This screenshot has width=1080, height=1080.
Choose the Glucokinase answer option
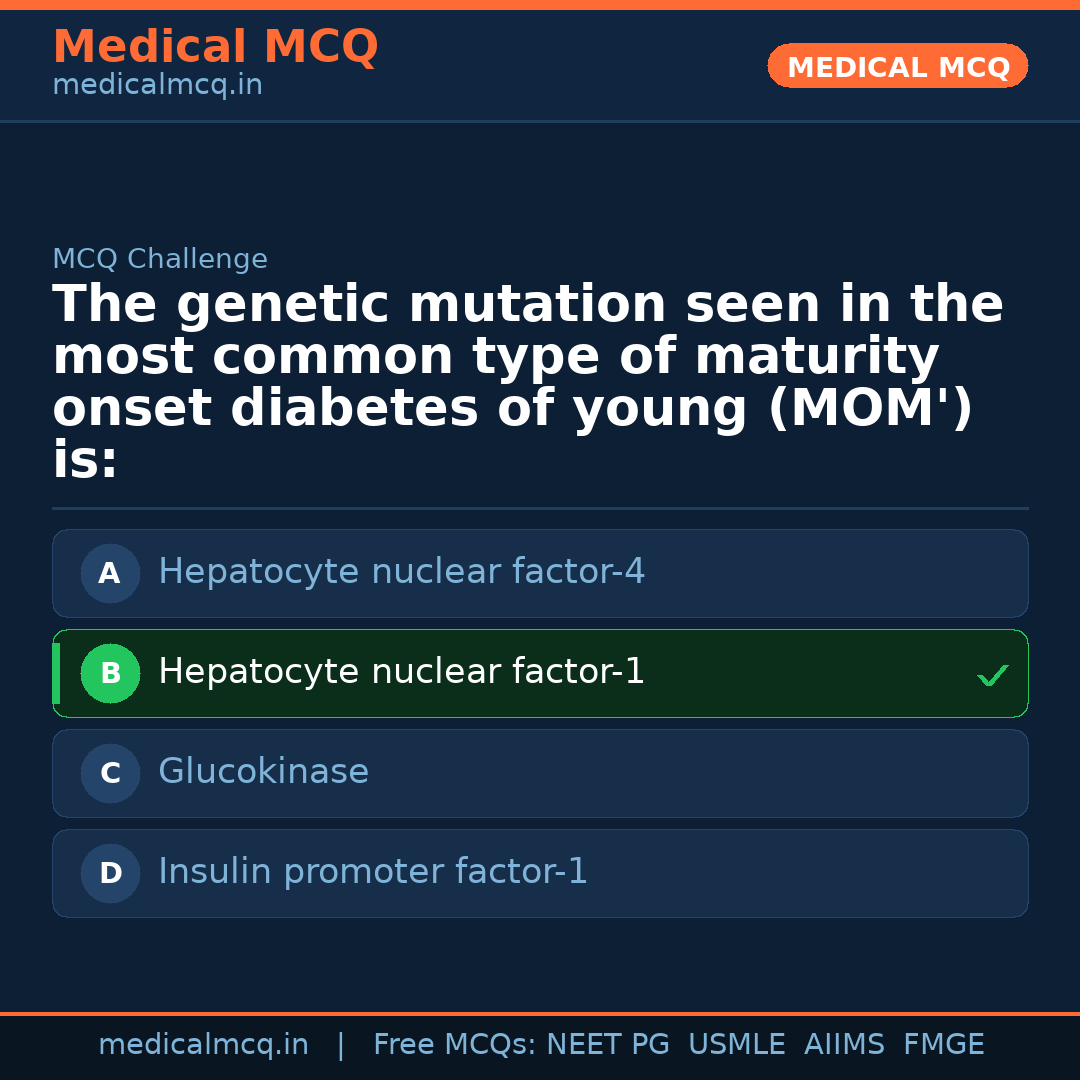click(263, 773)
